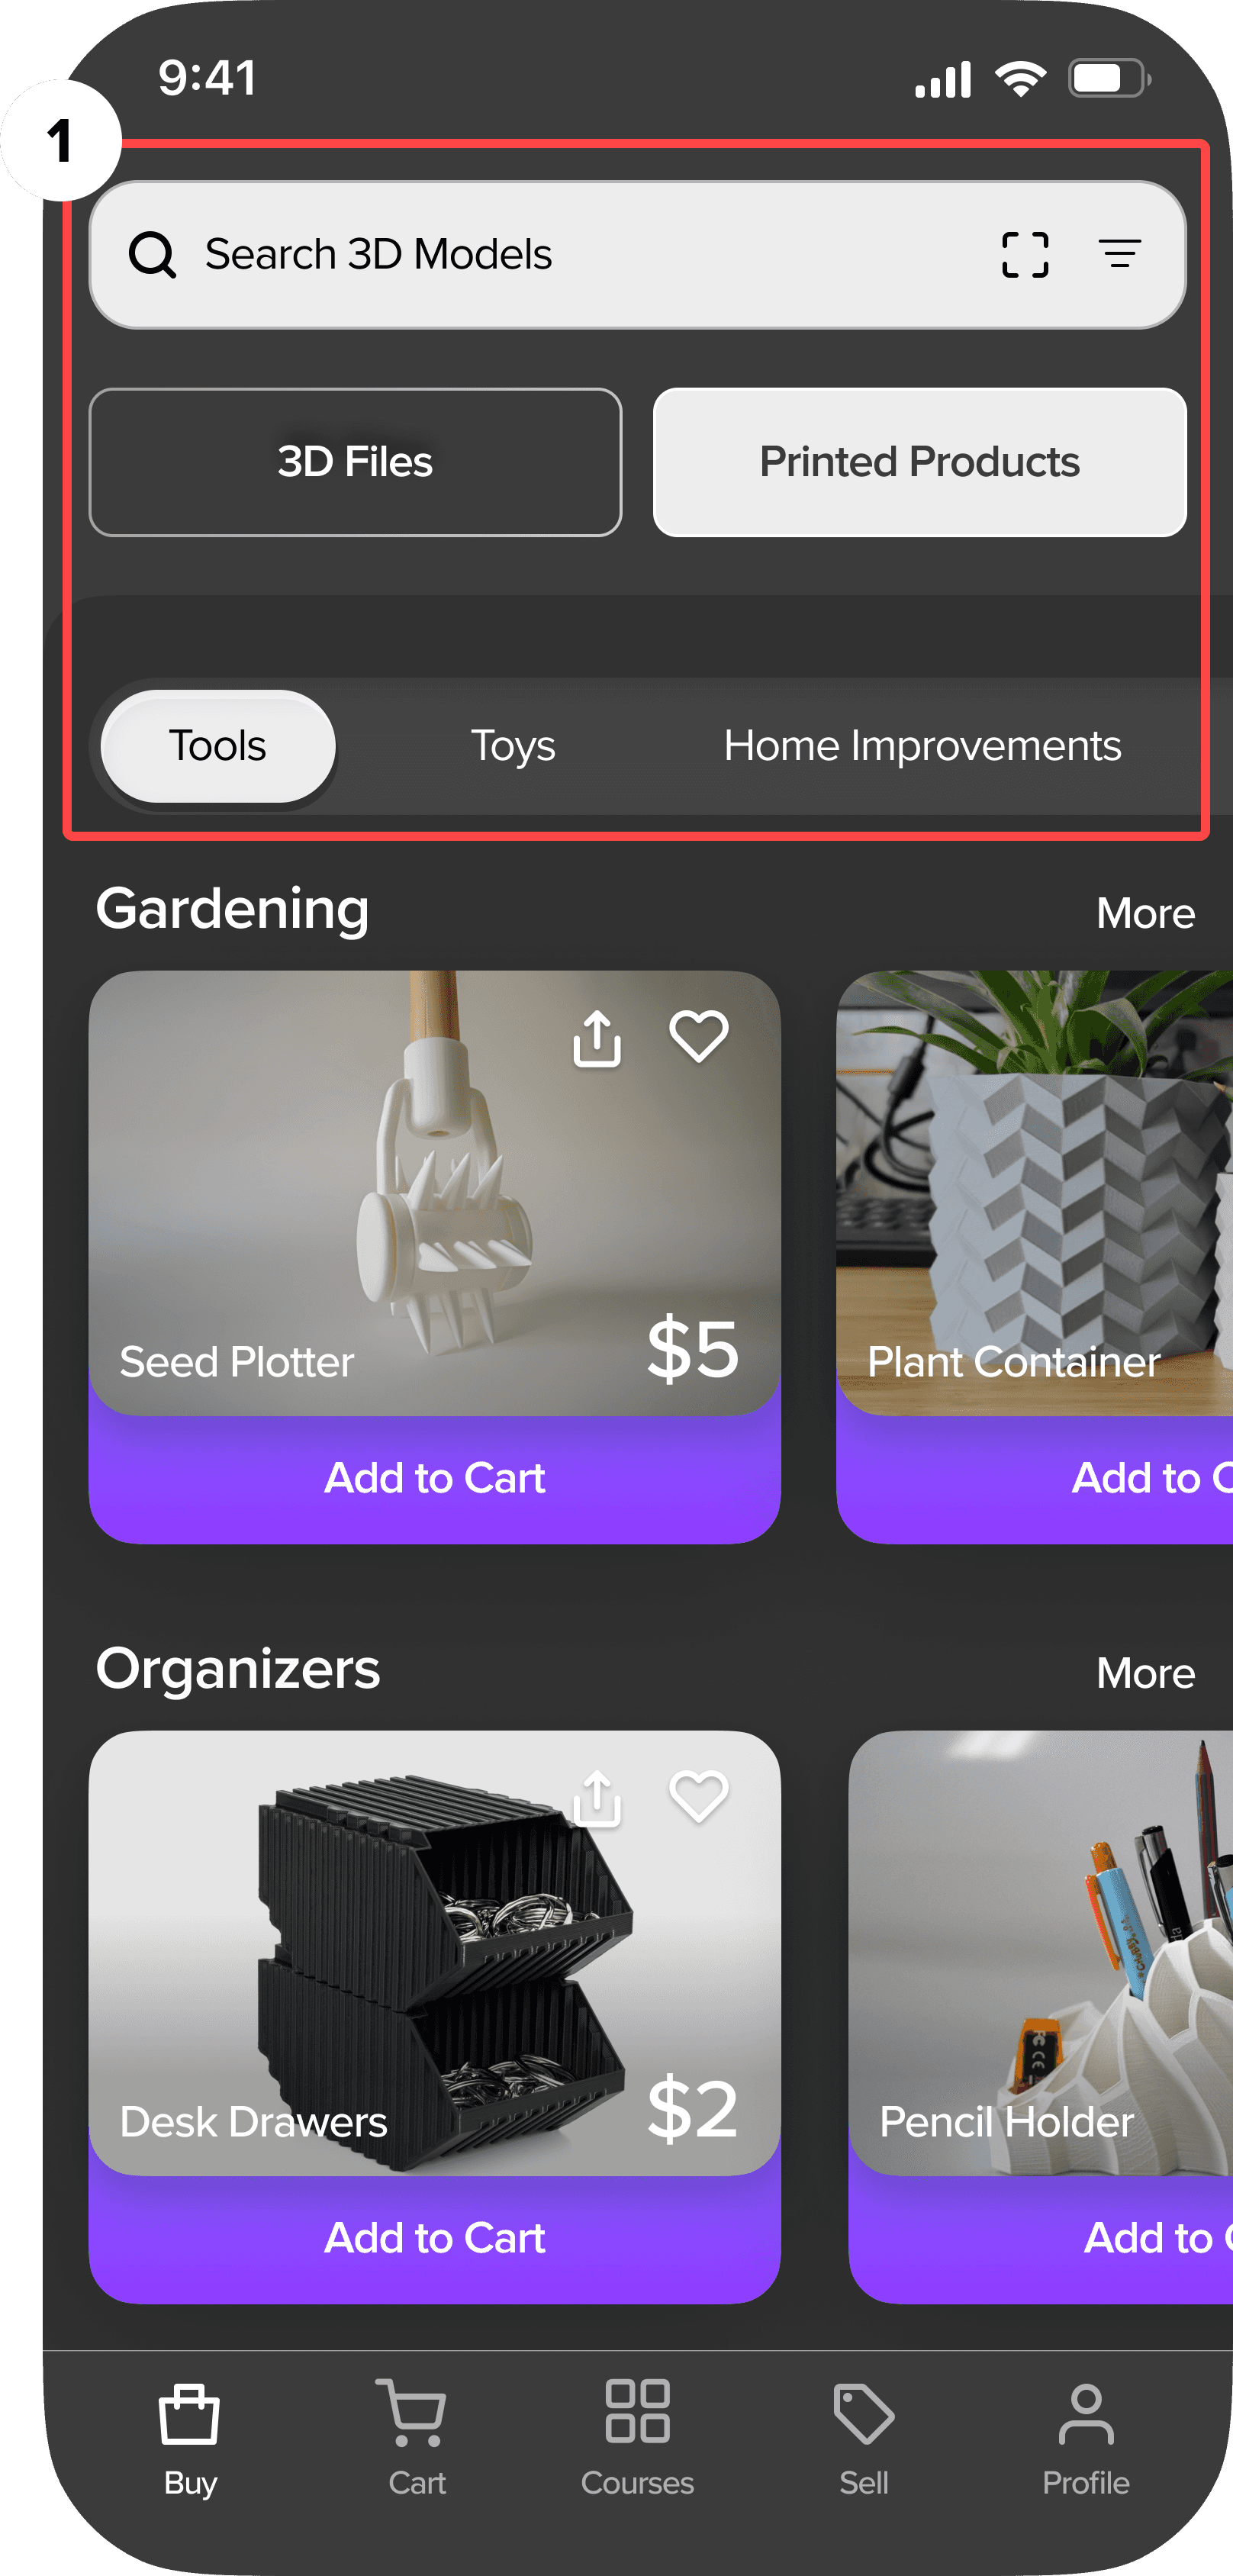
Task: Expand Organizers section with More
Action: pos(1145,1673)
